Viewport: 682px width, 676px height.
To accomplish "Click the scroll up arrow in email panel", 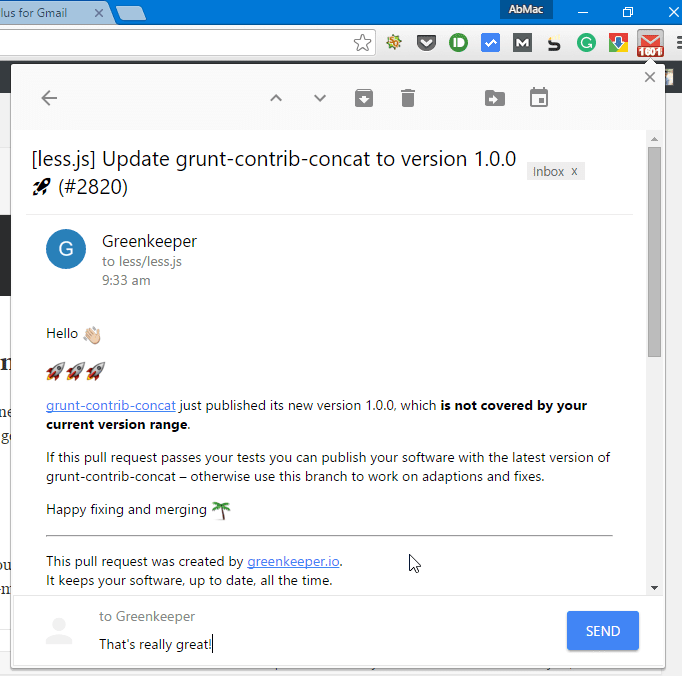I will pyautogui.click(x=654, y=139).
